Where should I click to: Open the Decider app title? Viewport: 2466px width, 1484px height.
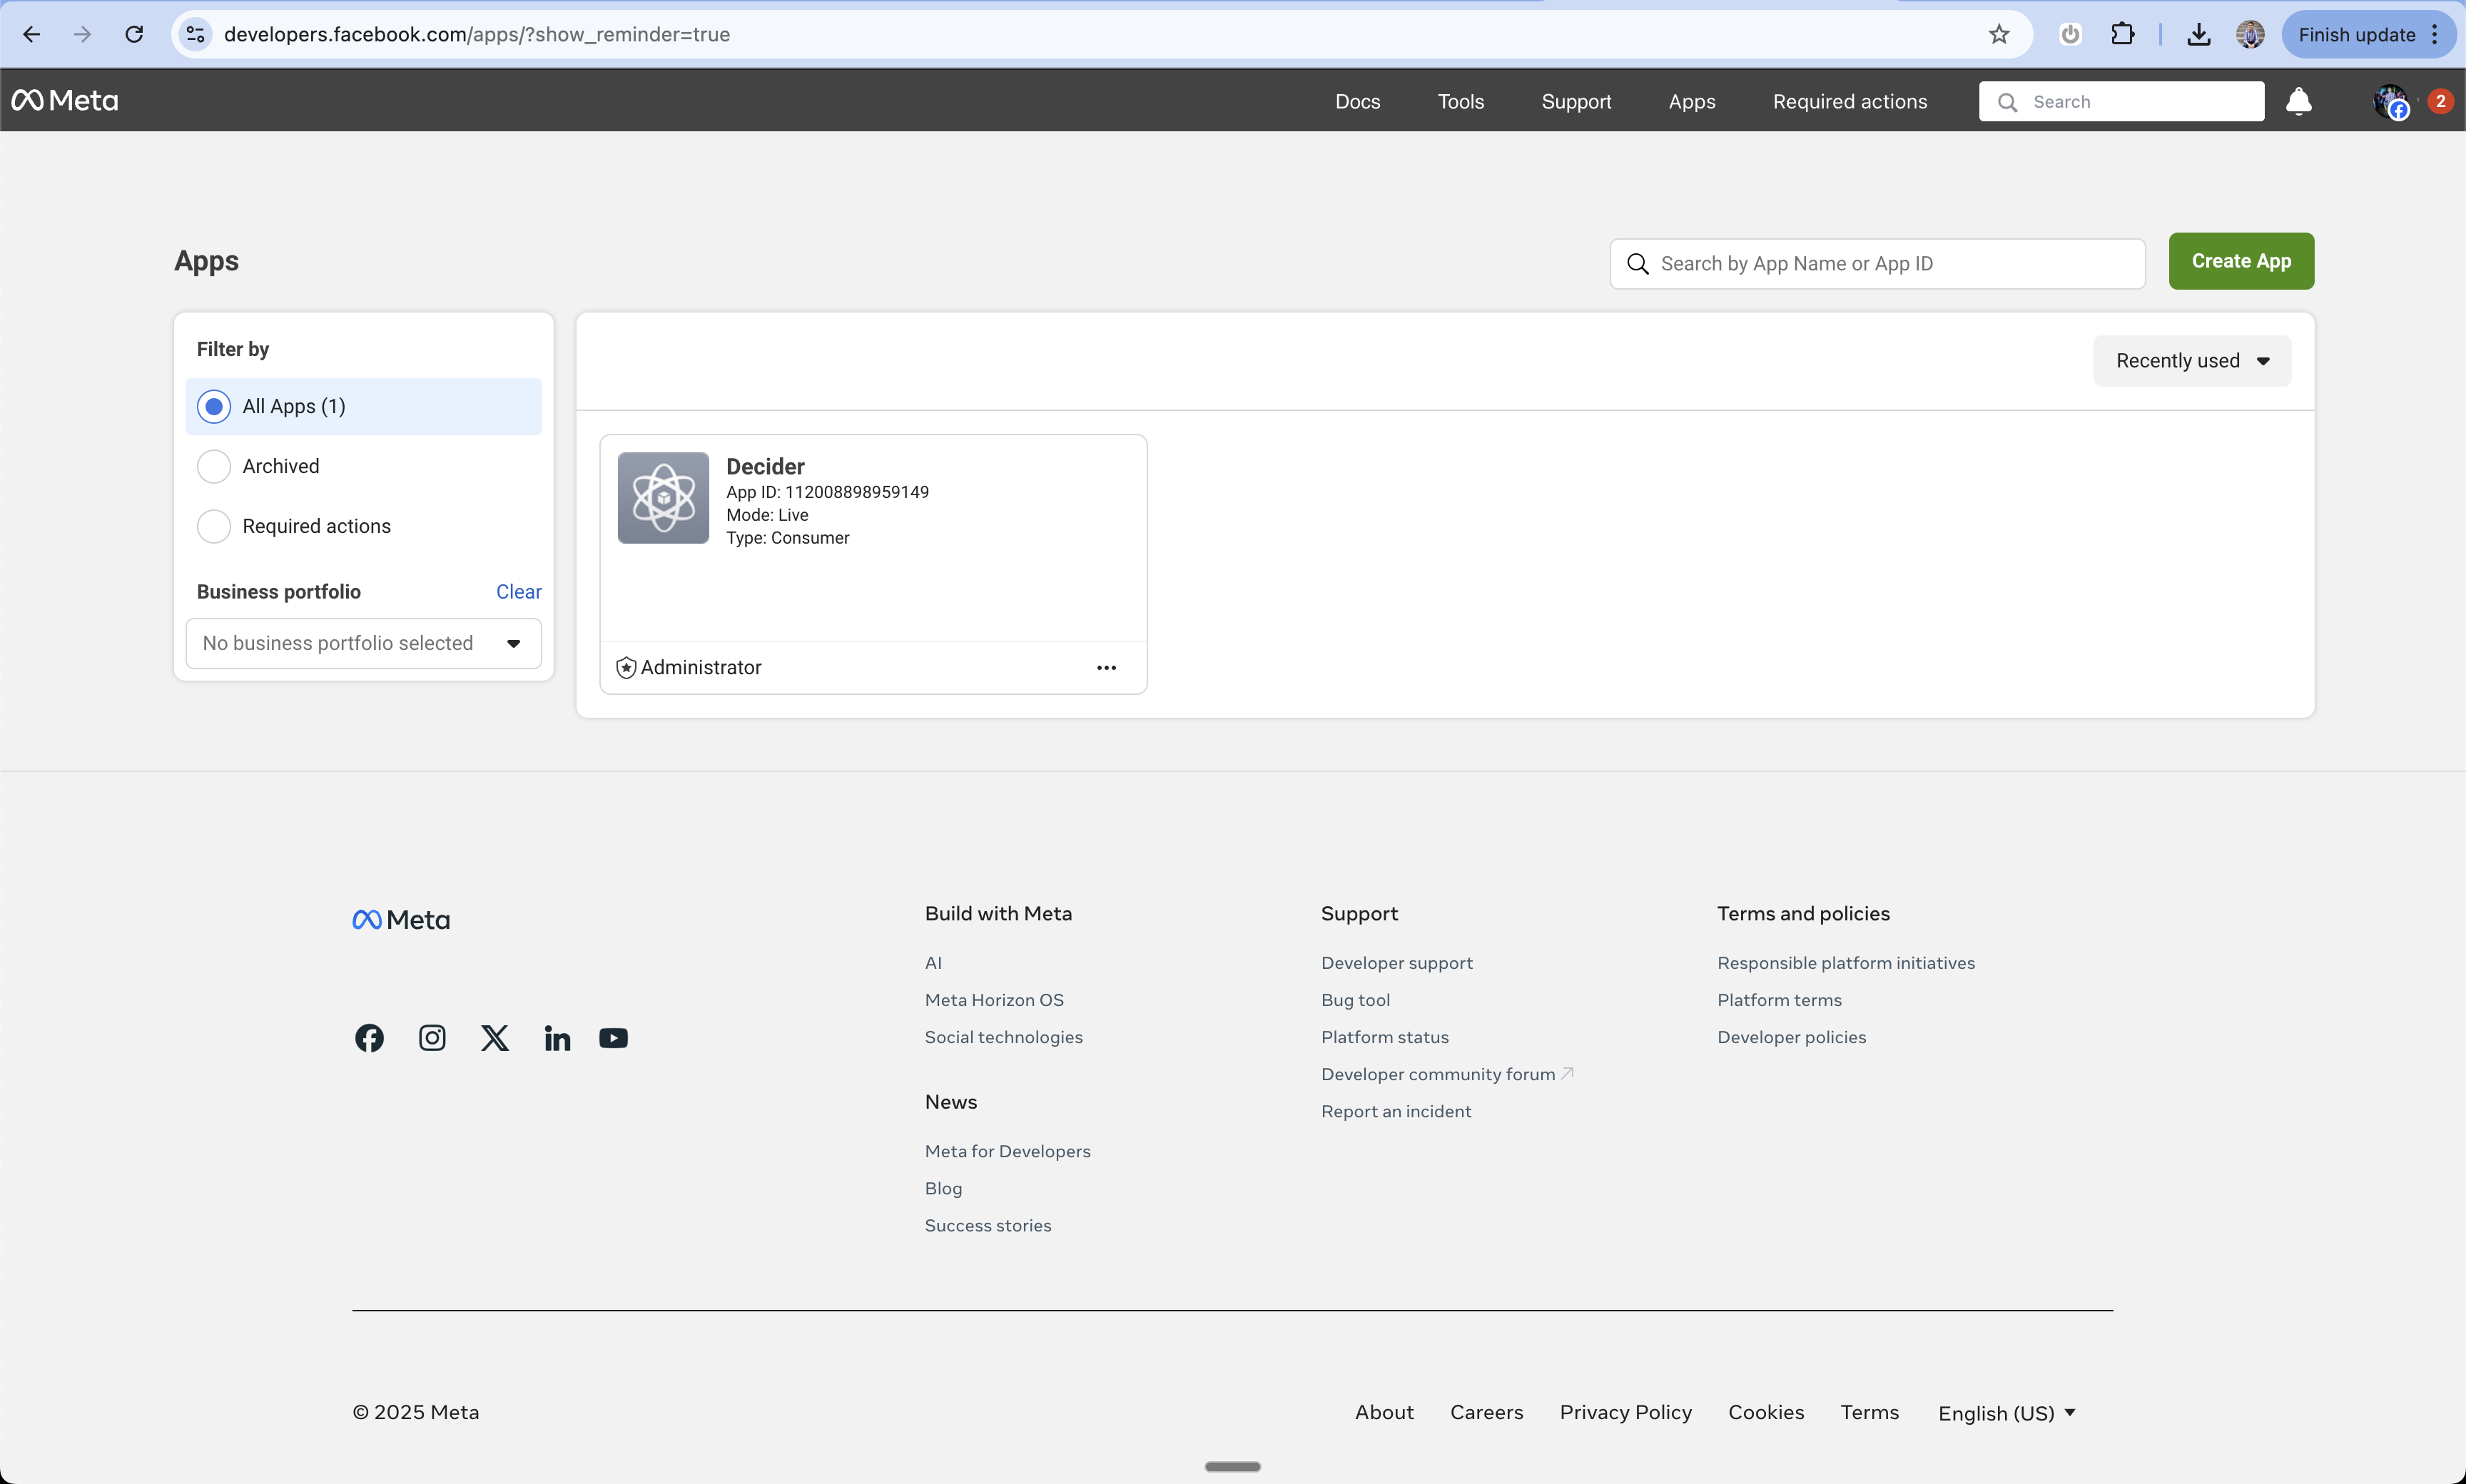pyautogui.click(x=765, y=467)
